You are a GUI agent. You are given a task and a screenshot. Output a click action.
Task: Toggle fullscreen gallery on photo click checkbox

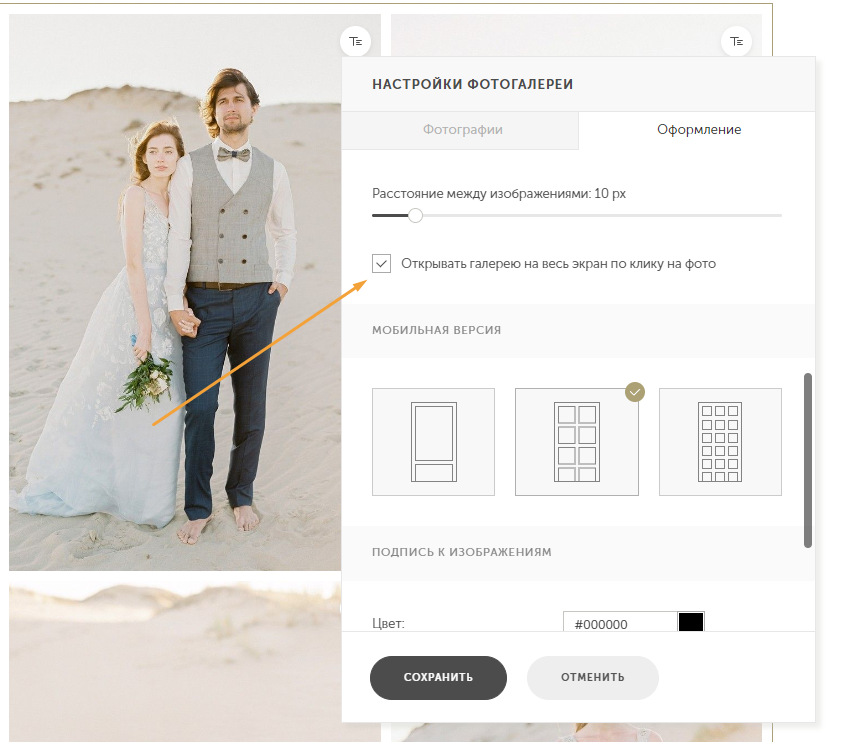pyautogui.click(x=381, y=264)
